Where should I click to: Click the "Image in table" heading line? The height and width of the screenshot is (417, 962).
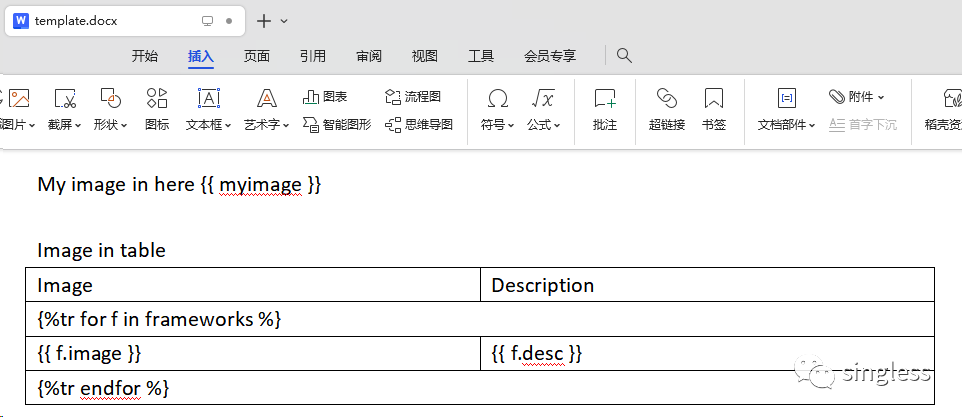[x=101, y=250]
